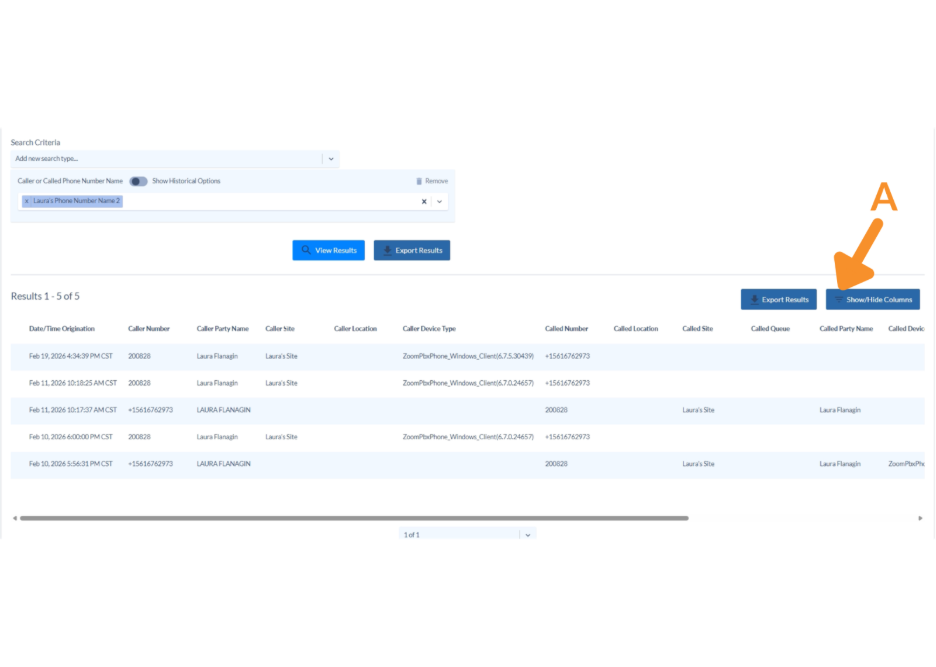Click the Caller Device Type column header

pyautogui.click(x=429, y=328)
